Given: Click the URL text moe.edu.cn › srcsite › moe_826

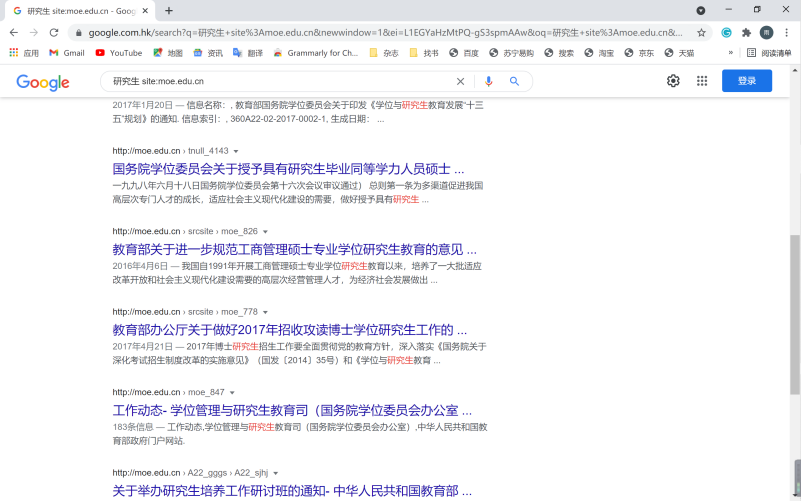Looking at the screenshot, I should (185, 231).
